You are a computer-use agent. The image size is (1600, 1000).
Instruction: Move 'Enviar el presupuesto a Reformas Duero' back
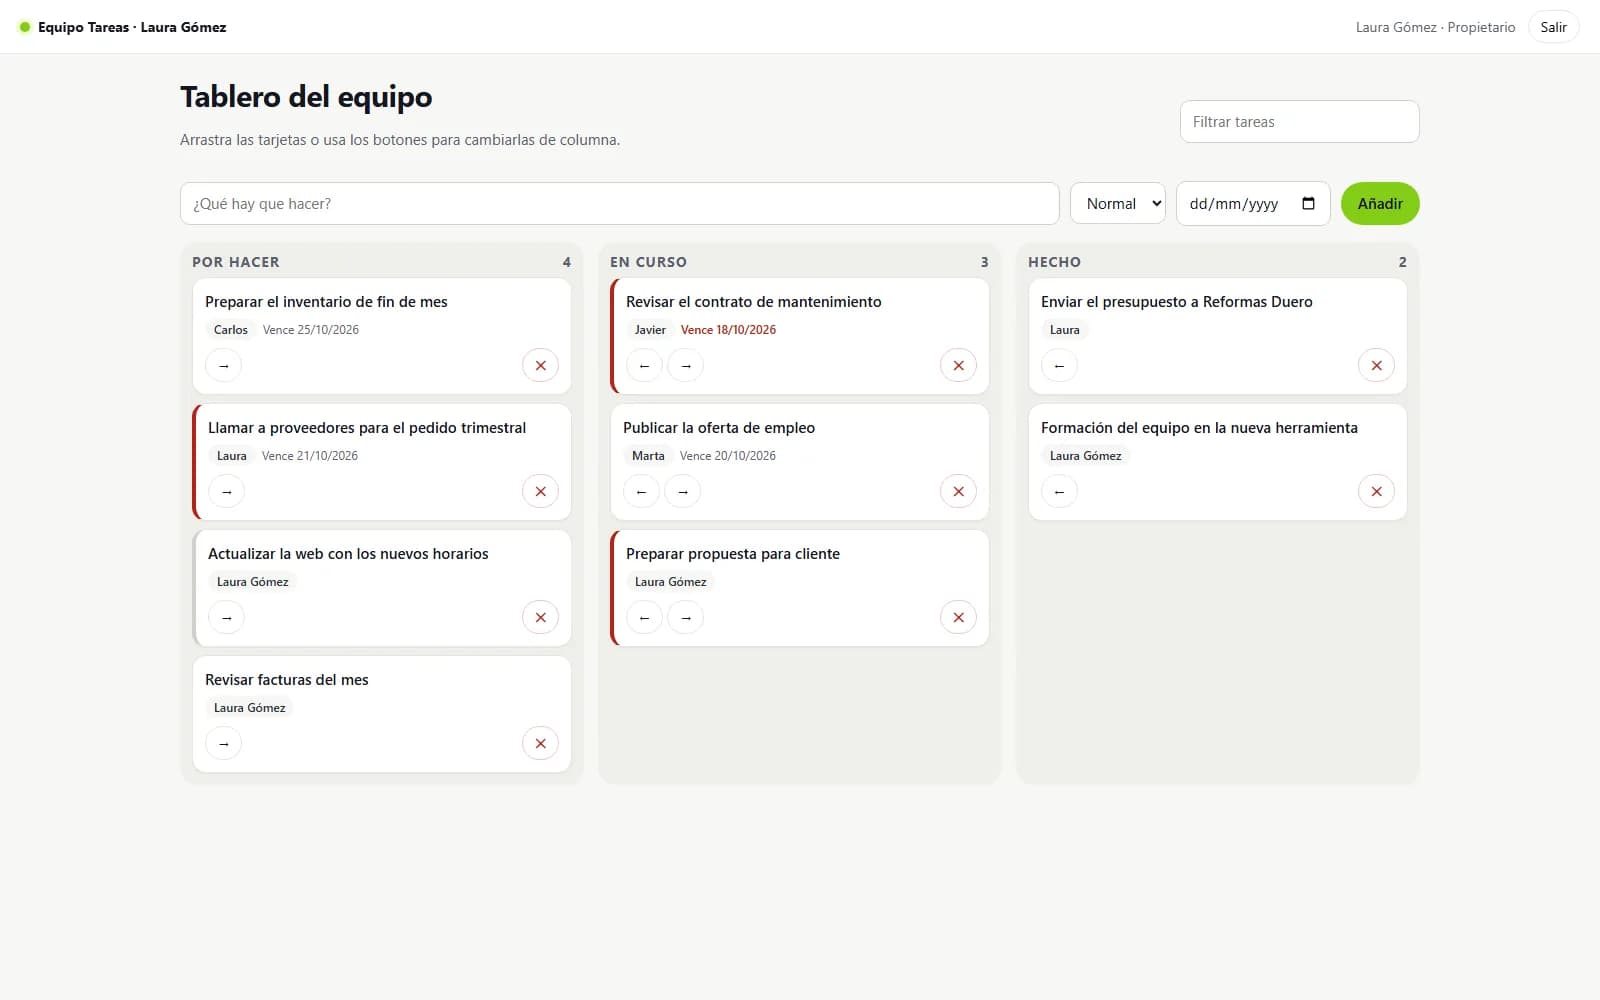[1059, 366]
